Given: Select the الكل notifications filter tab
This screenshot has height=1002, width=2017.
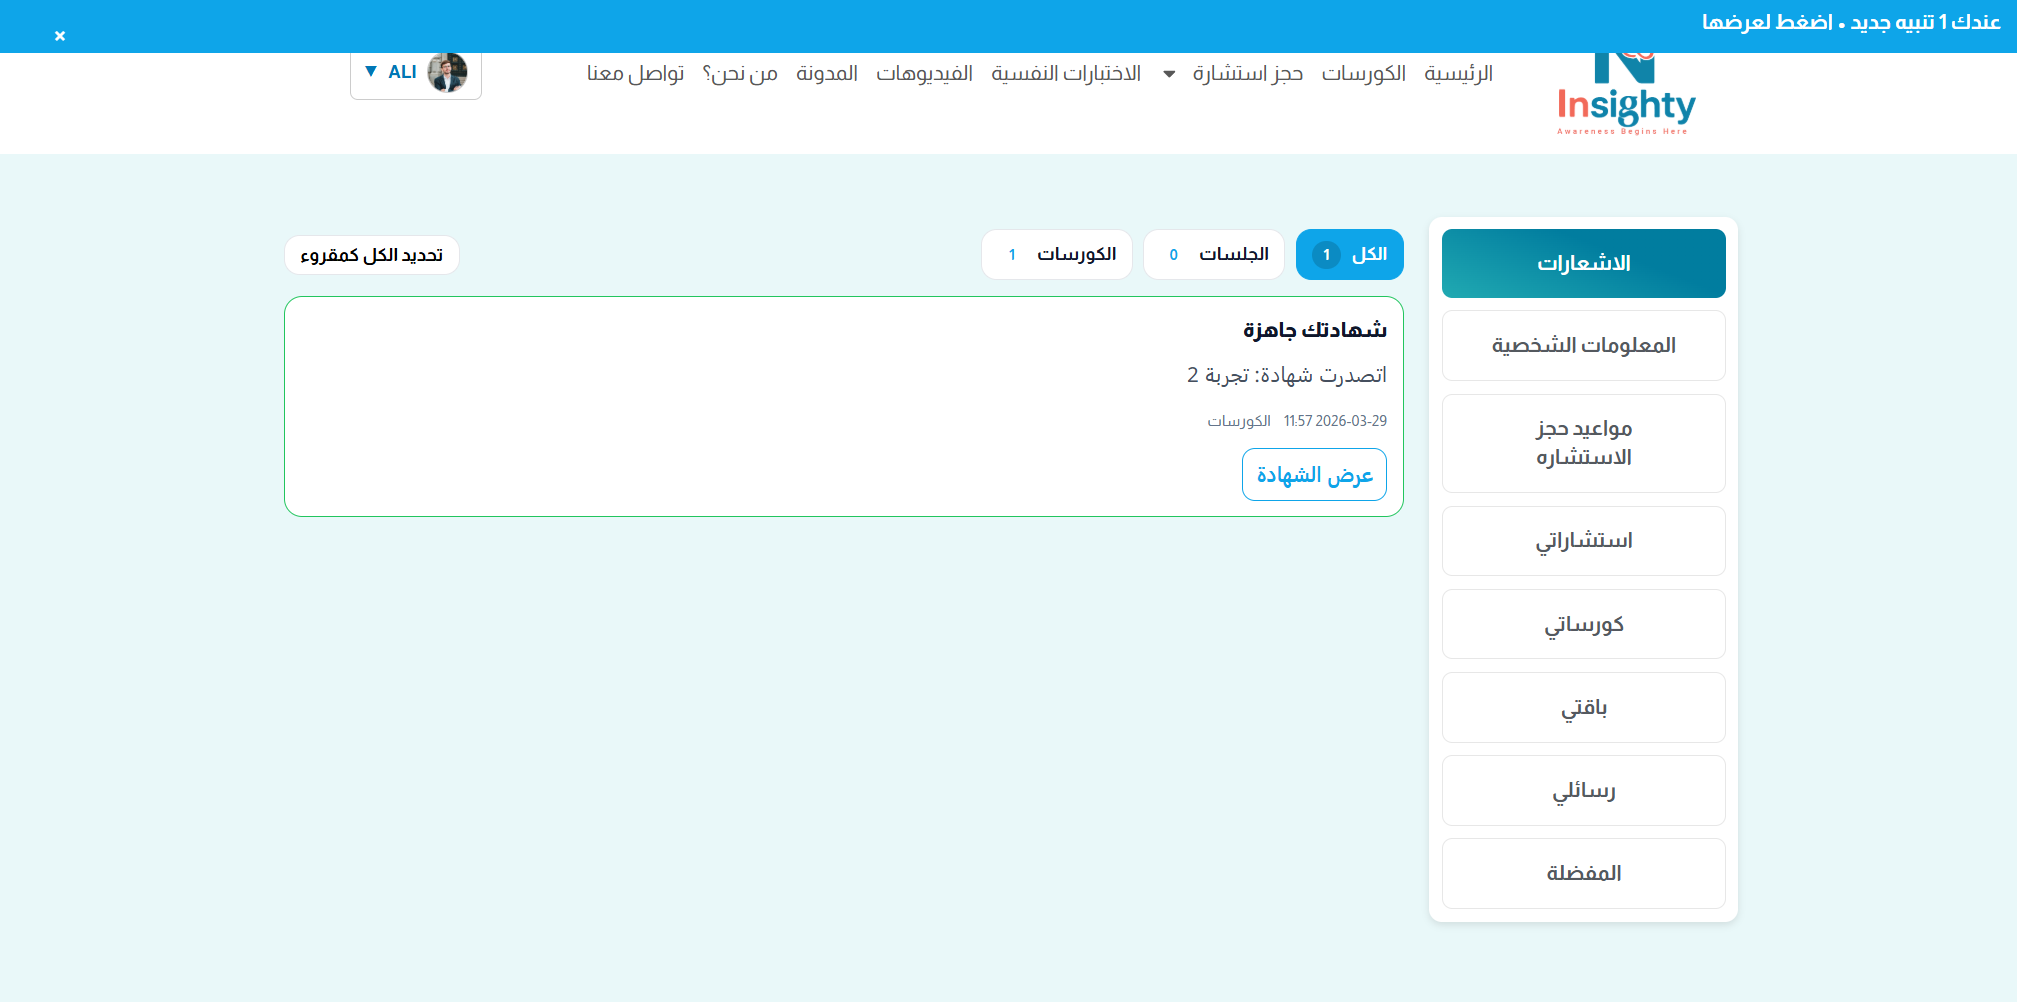Looking at the screenshot, I should (x=1349, y=255).
